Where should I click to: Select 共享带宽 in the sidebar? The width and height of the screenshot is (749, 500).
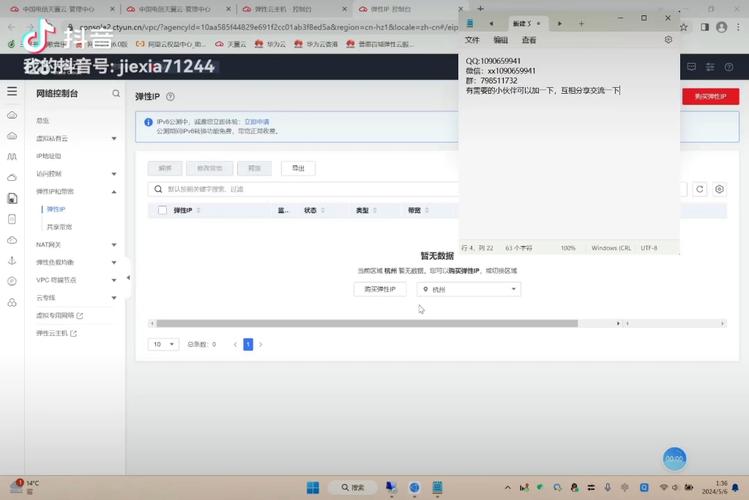pyautogui.click(x=59, y=227)
